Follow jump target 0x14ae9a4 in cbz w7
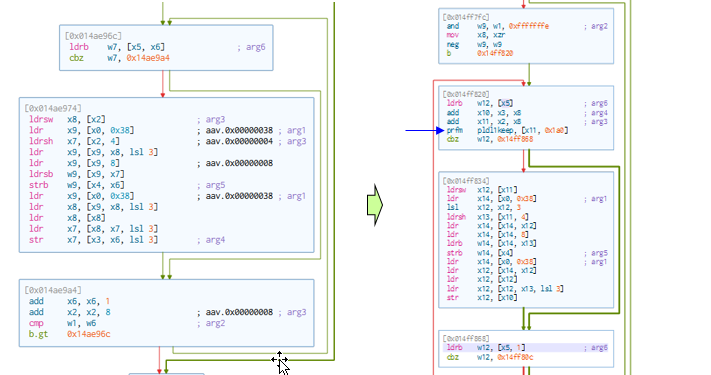Screen dimensions: 711x375 (x=148, y=58)
